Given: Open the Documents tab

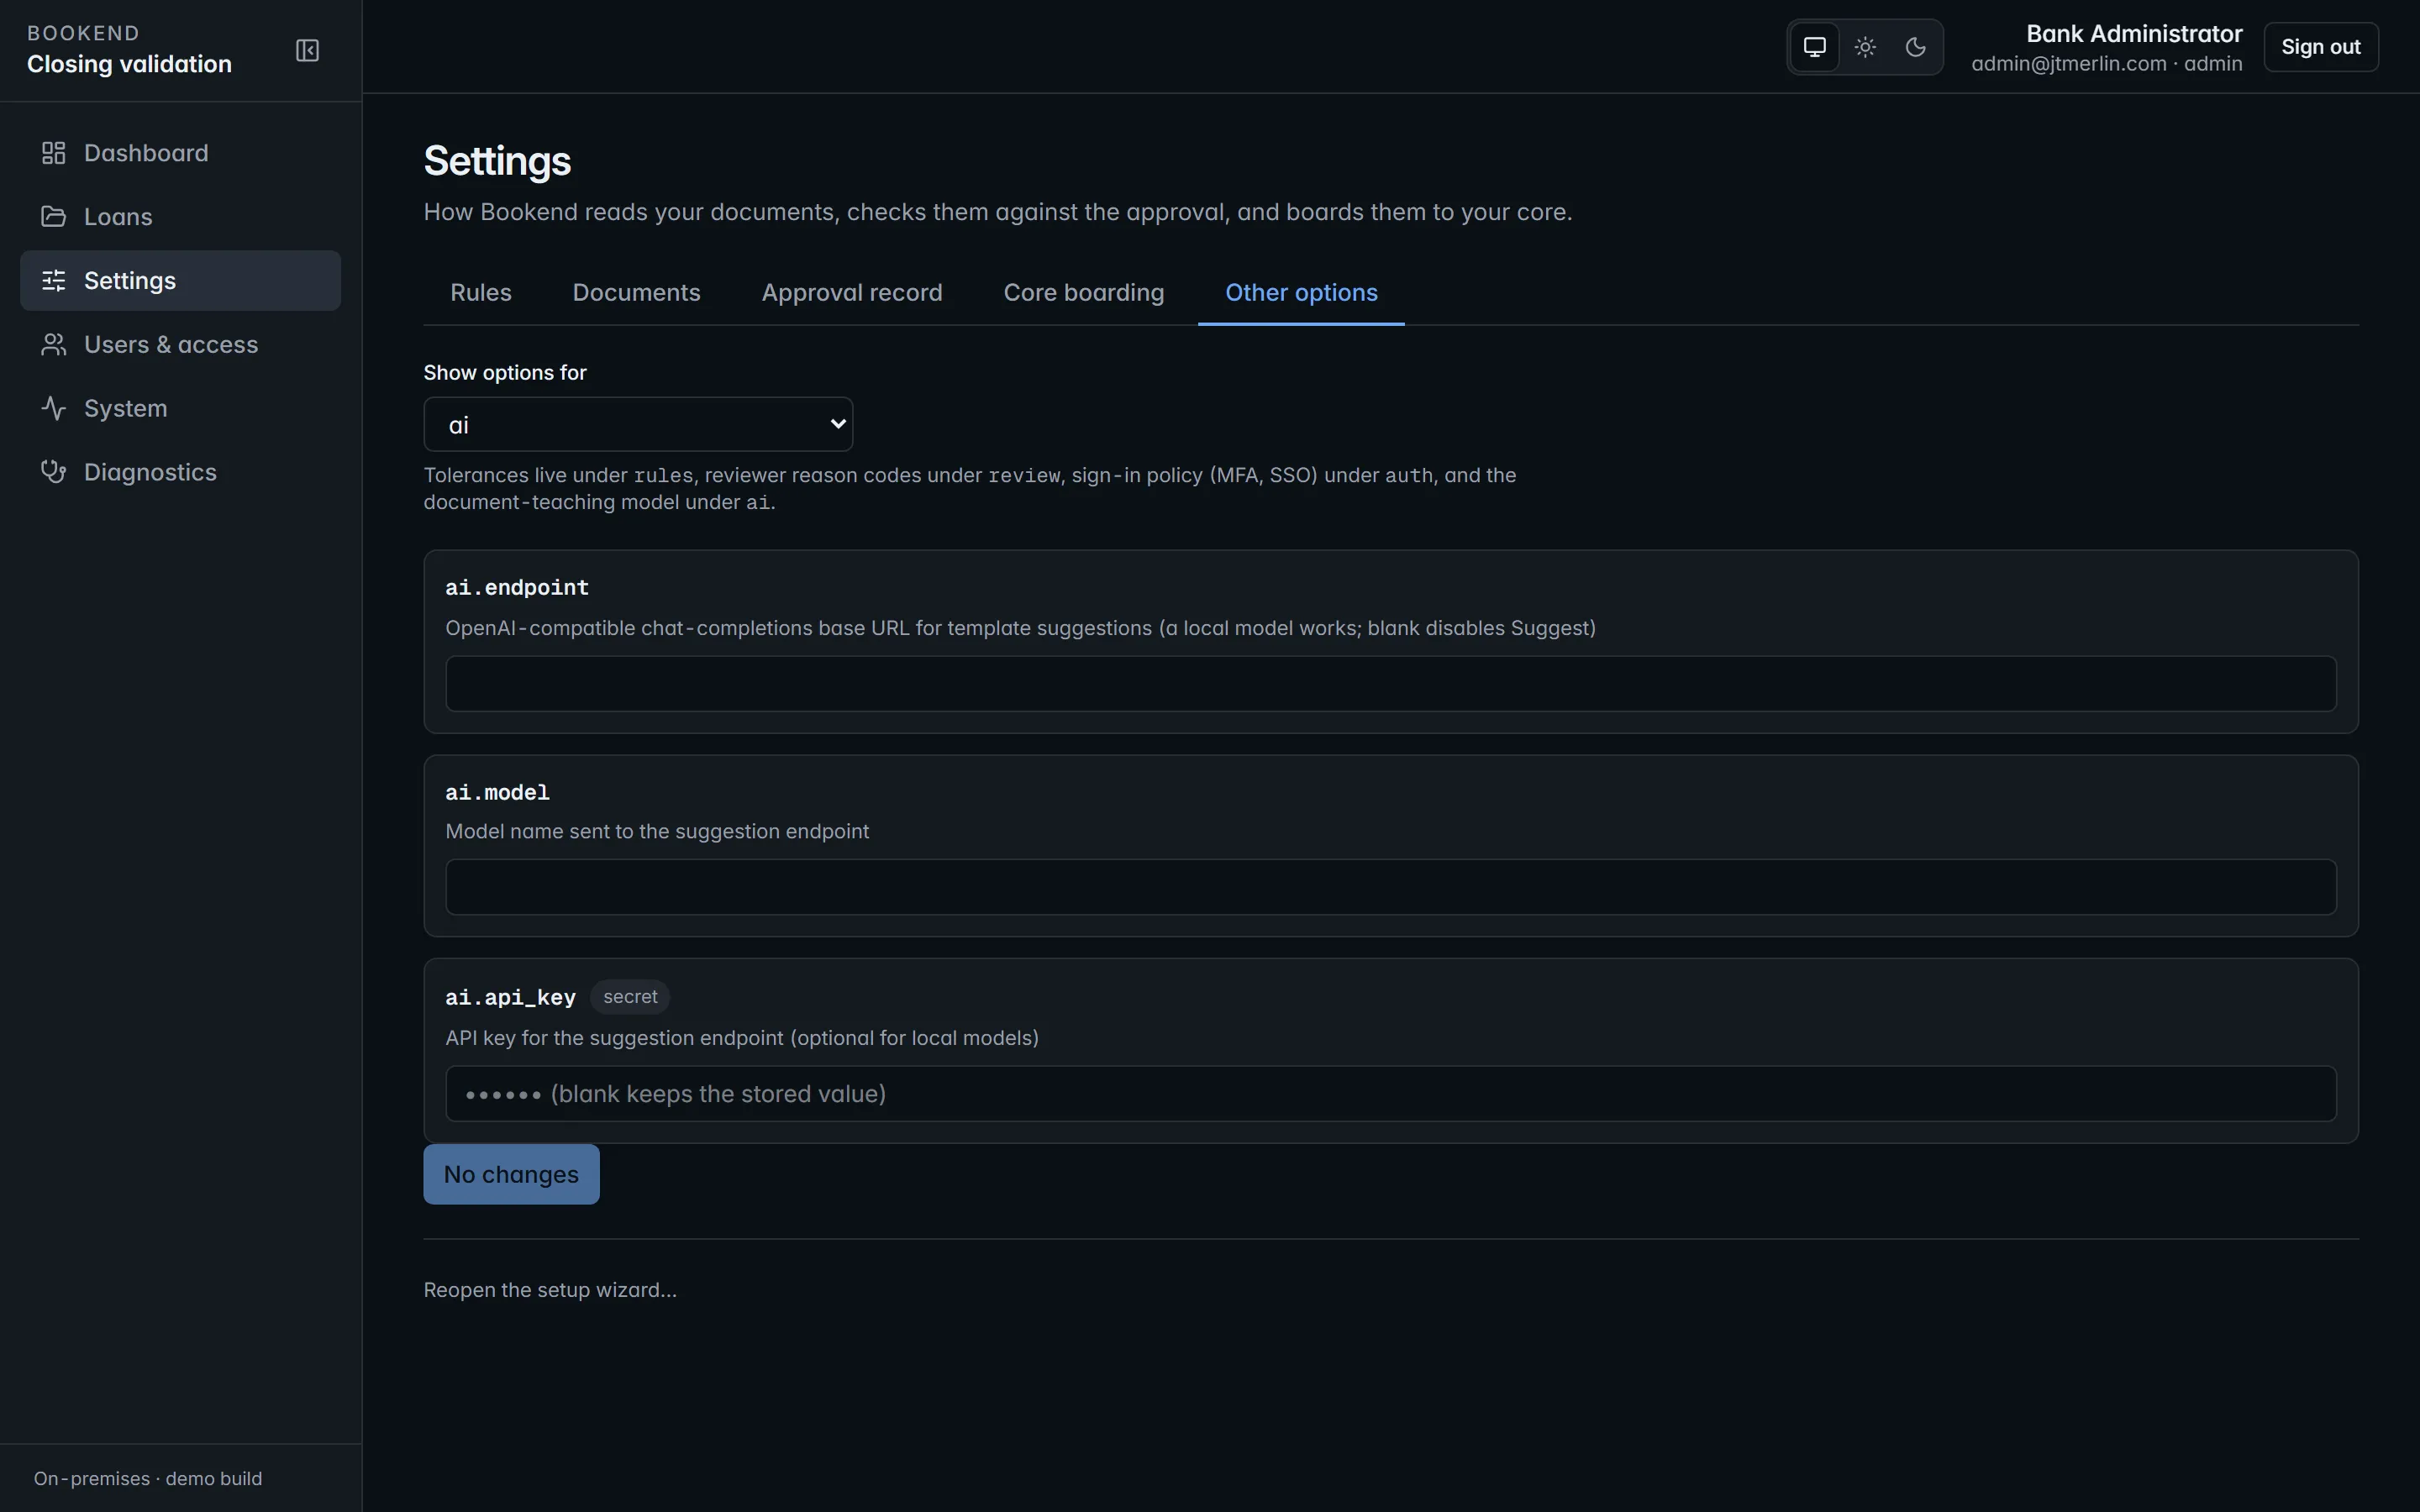Looking at the screenshot, I should (x=636, y=293).
